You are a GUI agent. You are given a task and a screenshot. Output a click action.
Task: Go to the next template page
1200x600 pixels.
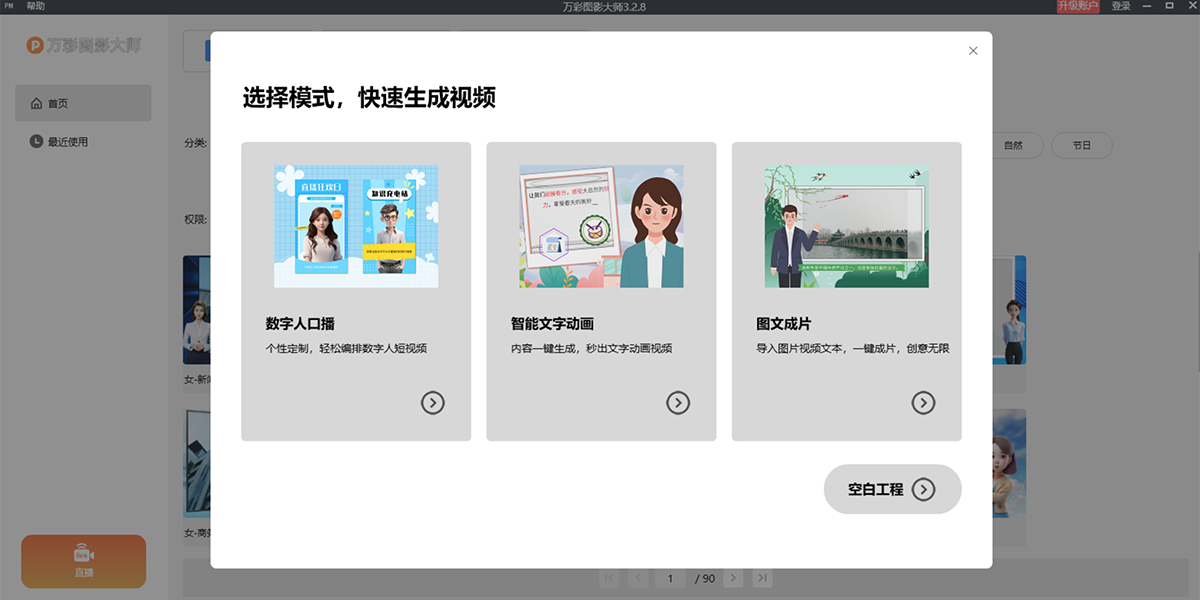tap(733, 578)
